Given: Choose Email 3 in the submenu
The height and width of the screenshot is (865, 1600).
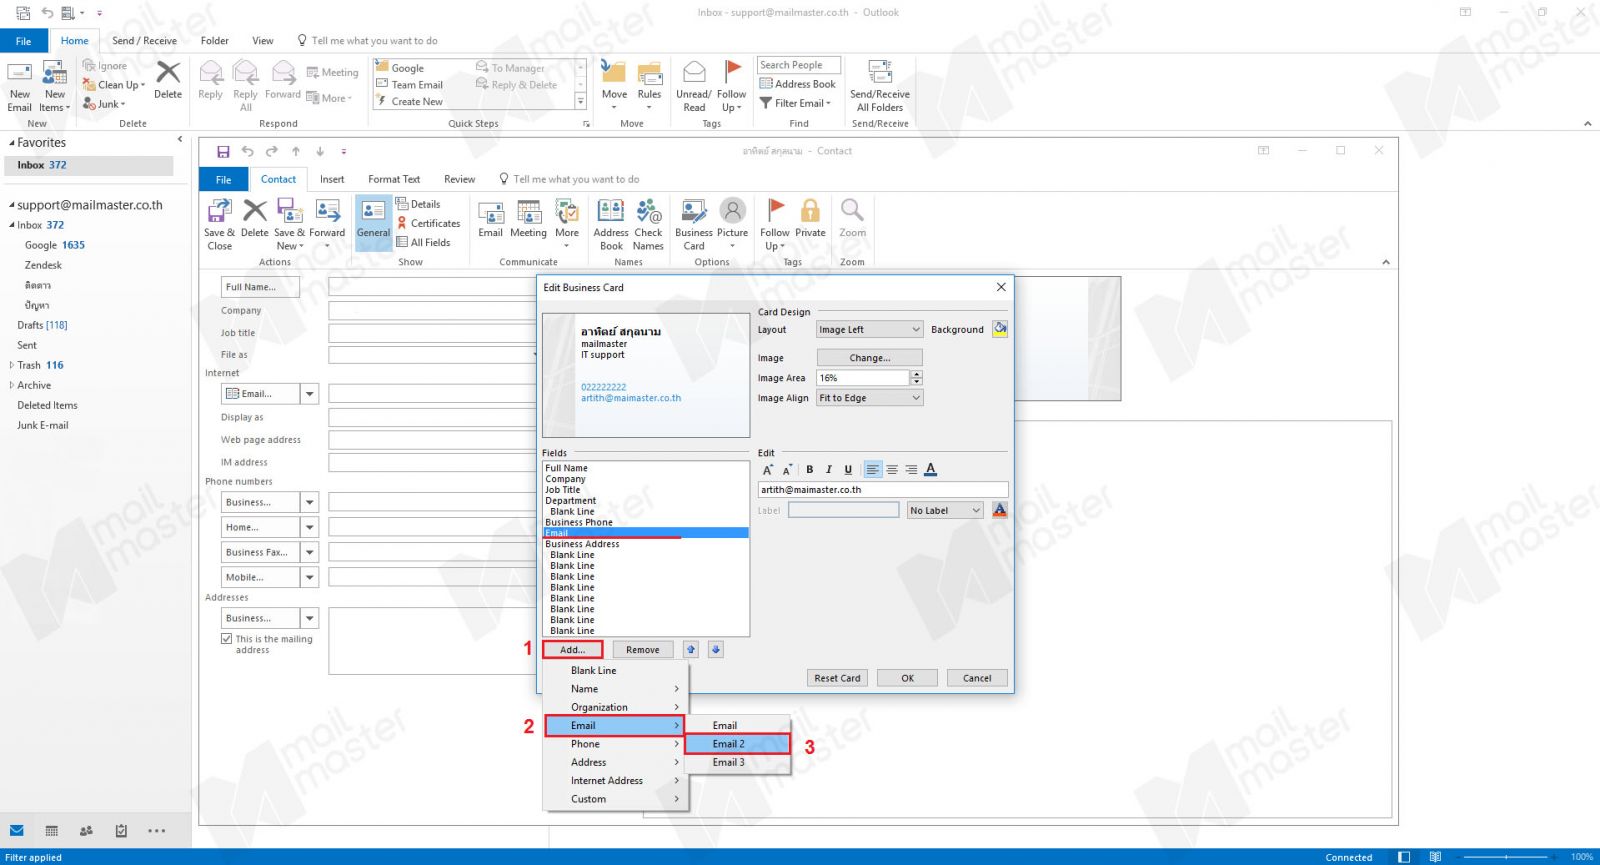Looking at the screenshot, I should pyautogui.click(x=737, y=762).
